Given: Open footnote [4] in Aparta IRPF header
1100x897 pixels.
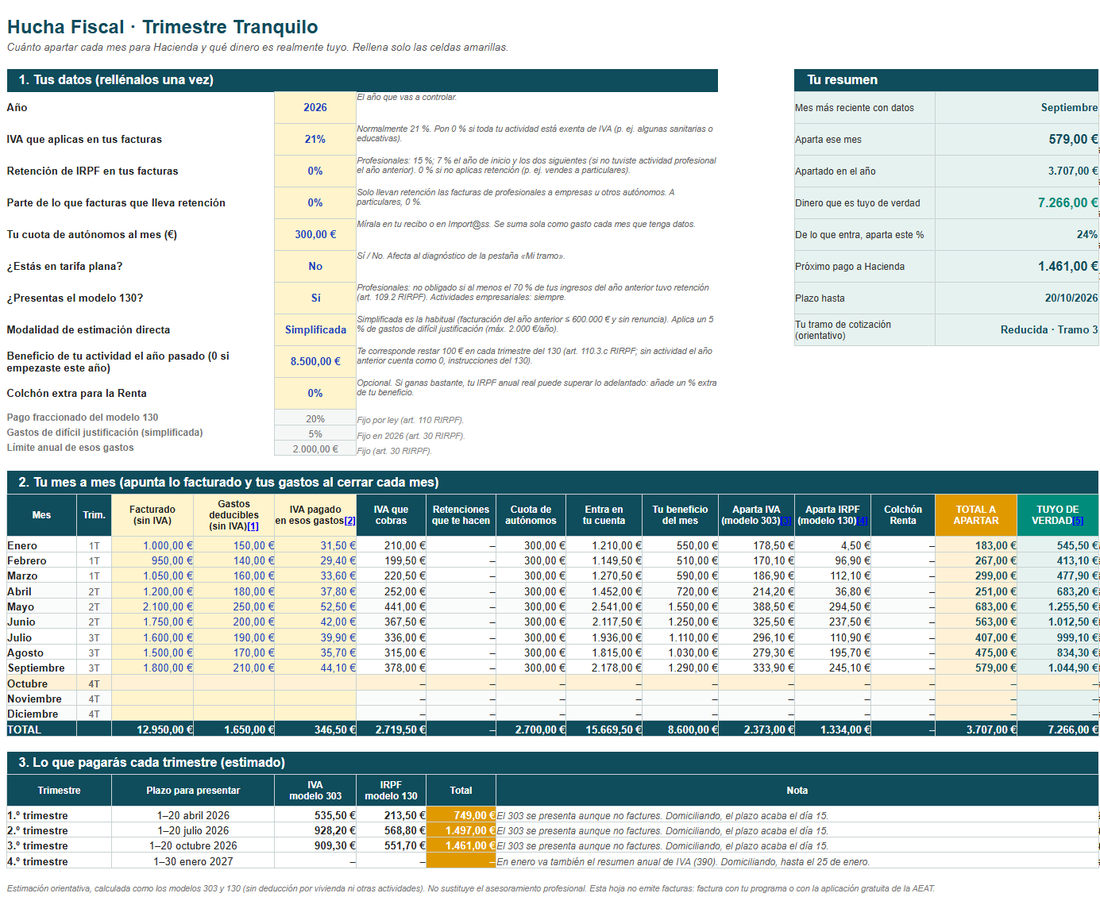Looking at the screenshot, I should pyautogui.click(x=862, y=521).
